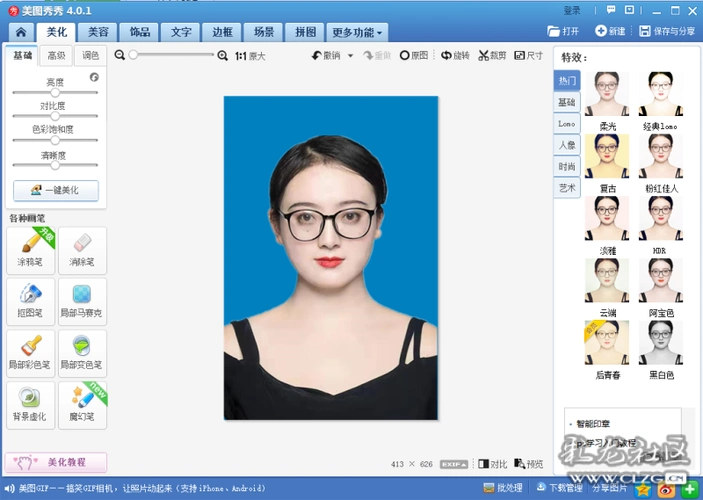Pick the 局部马赛克 mosaic tool
Screen dimensions: 703x500
tap(82, 302)
